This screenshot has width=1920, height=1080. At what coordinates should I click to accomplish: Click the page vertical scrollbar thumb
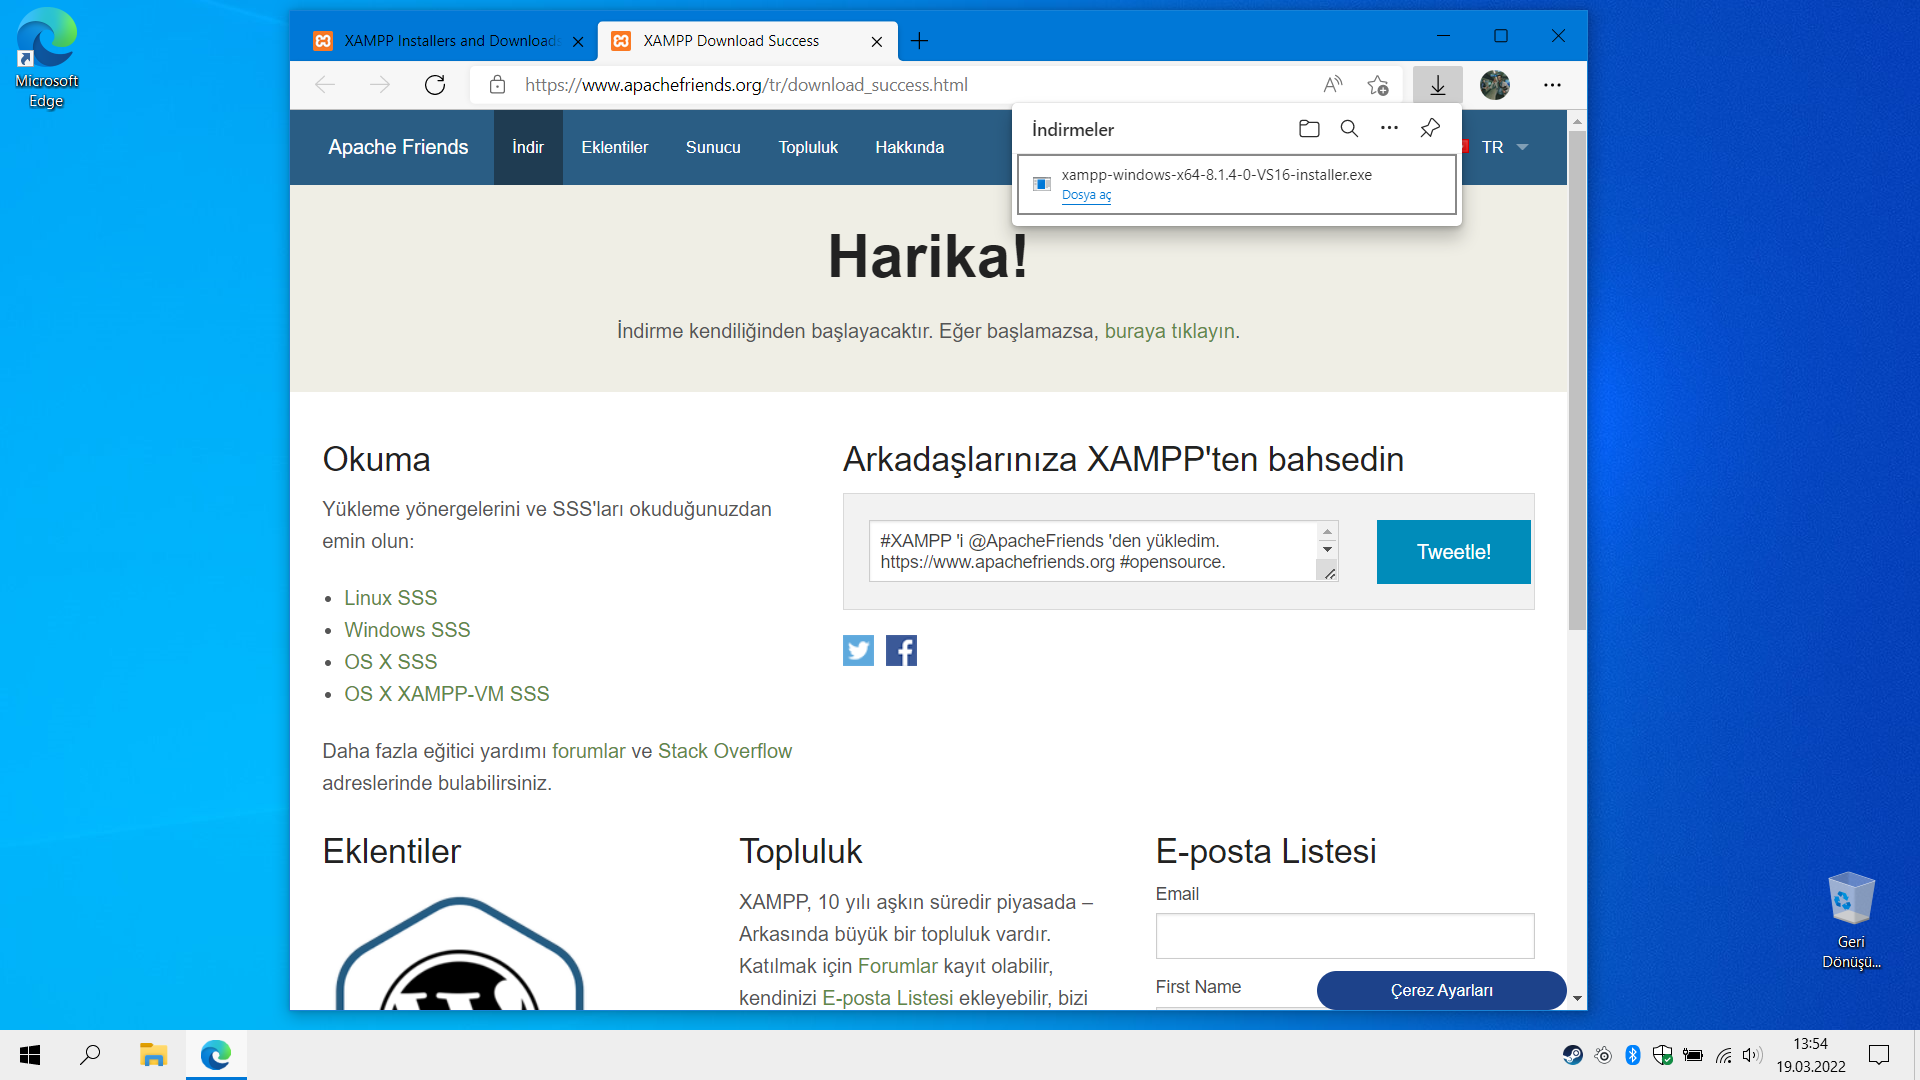(1577, 380)
